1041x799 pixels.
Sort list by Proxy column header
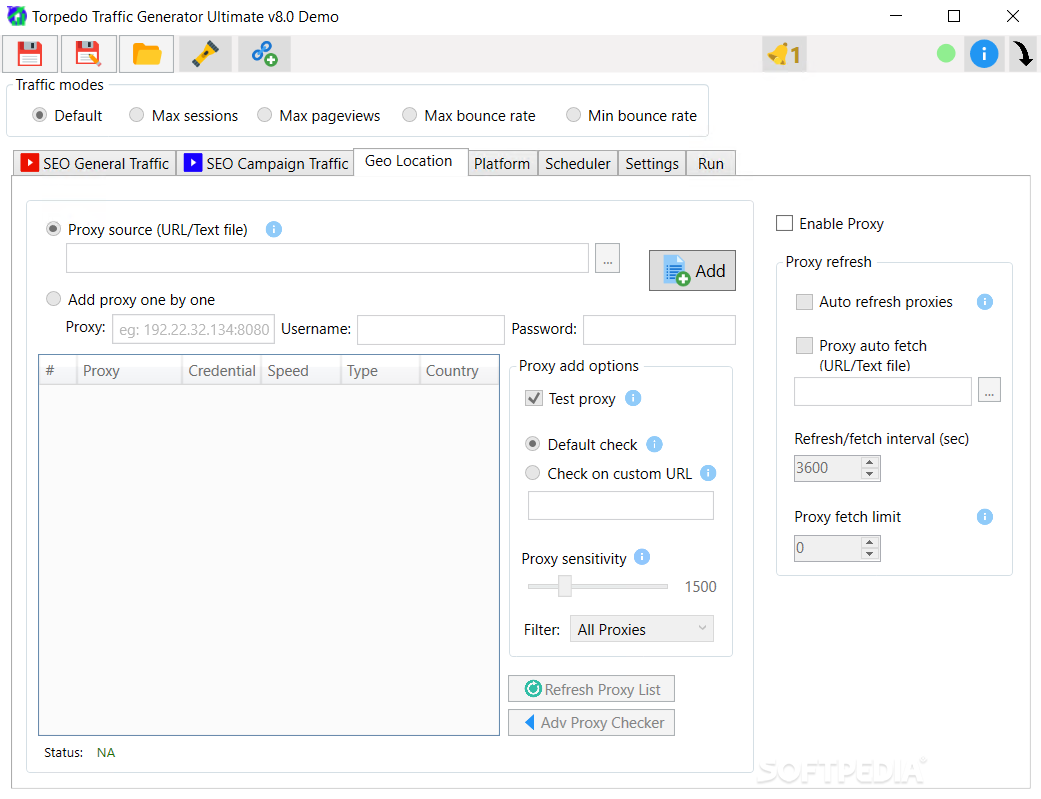point(129,371)
